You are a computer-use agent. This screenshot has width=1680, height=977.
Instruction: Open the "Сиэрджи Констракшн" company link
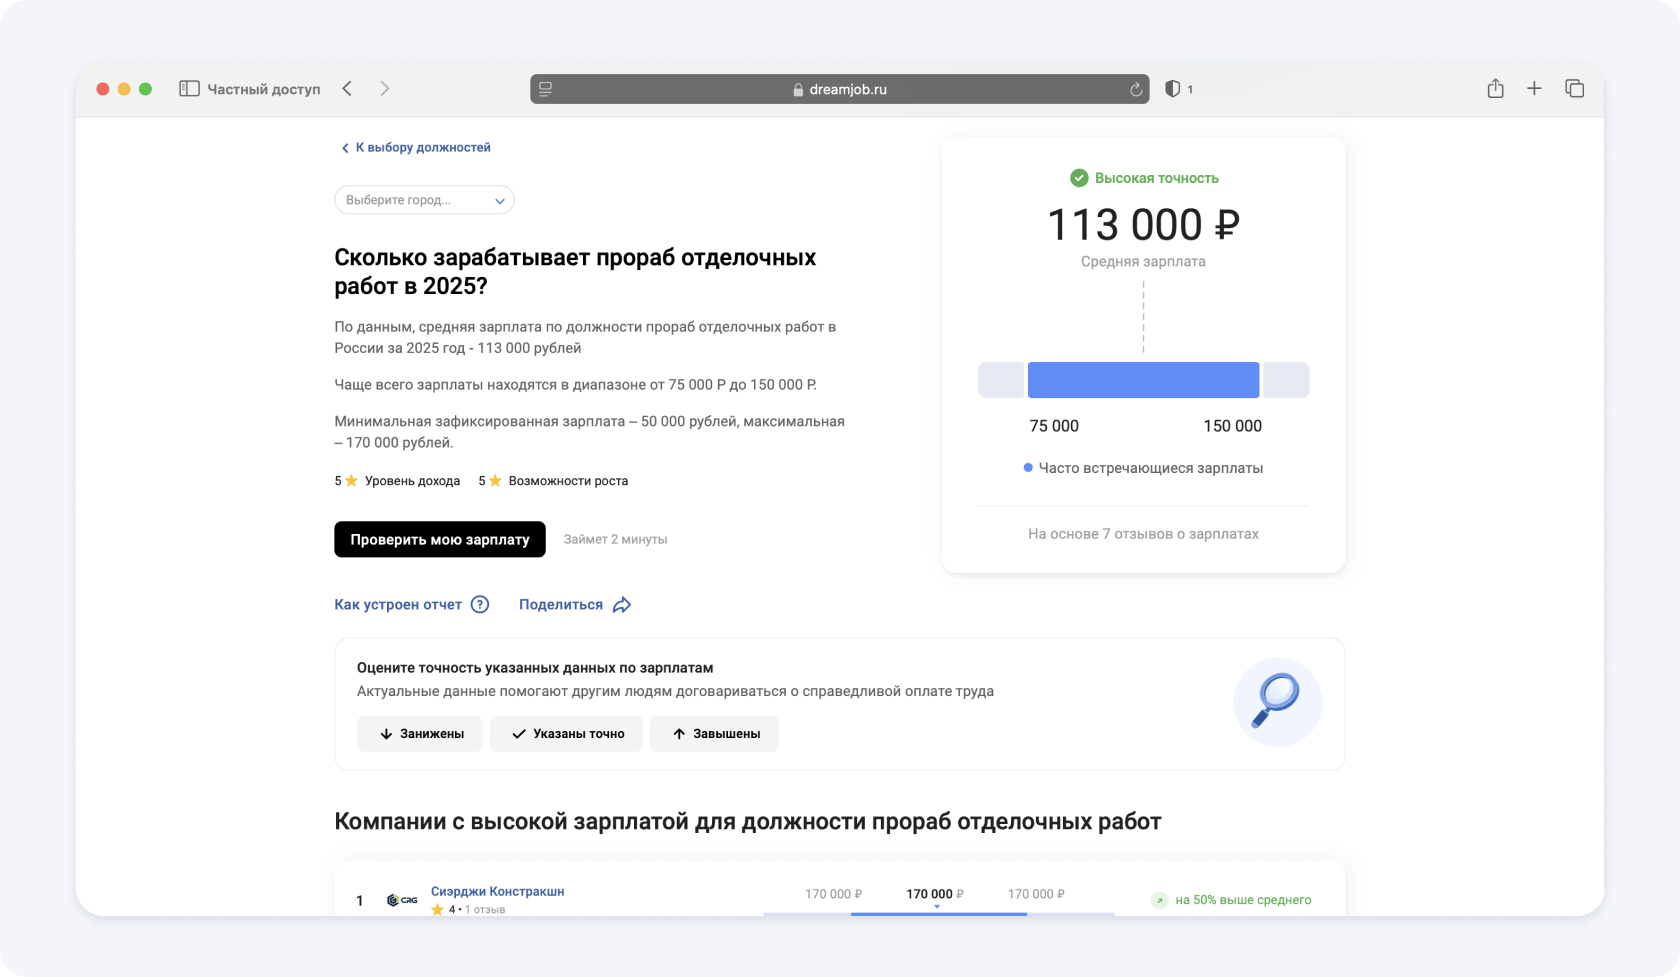[497, 891]
